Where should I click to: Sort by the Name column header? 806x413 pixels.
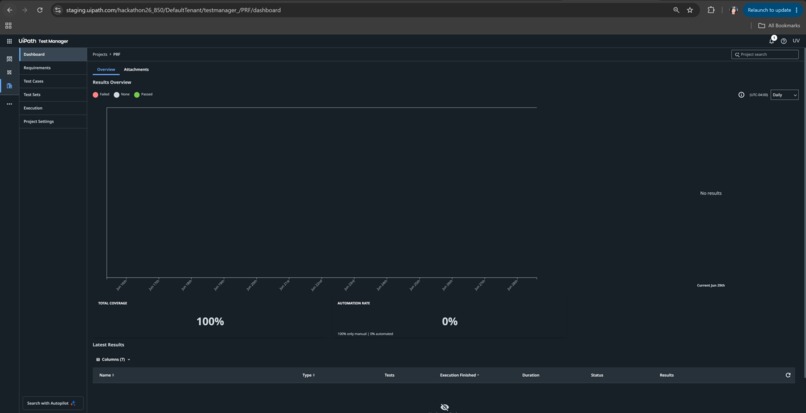click(x=106, y=375)
